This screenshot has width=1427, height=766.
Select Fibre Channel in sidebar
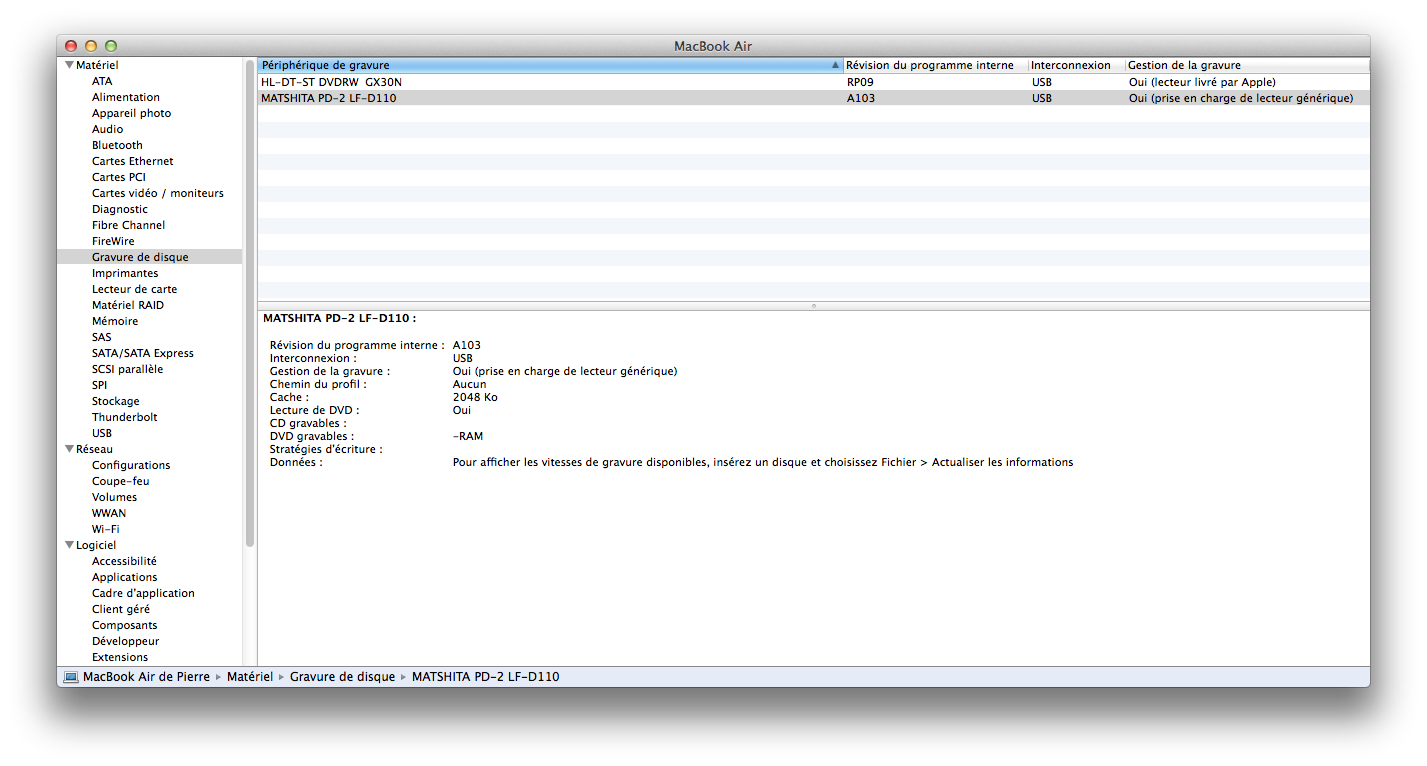tap(129, 225)
